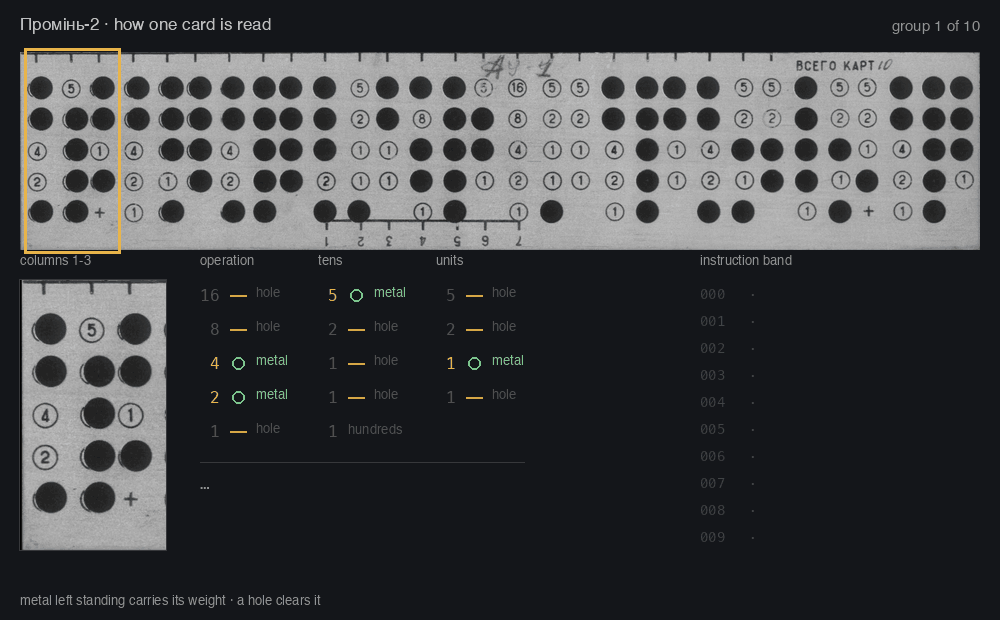Click the 'metal' label next to tens 5
This screenshot has height=620, width=1000.
click(x=390, y=292)
